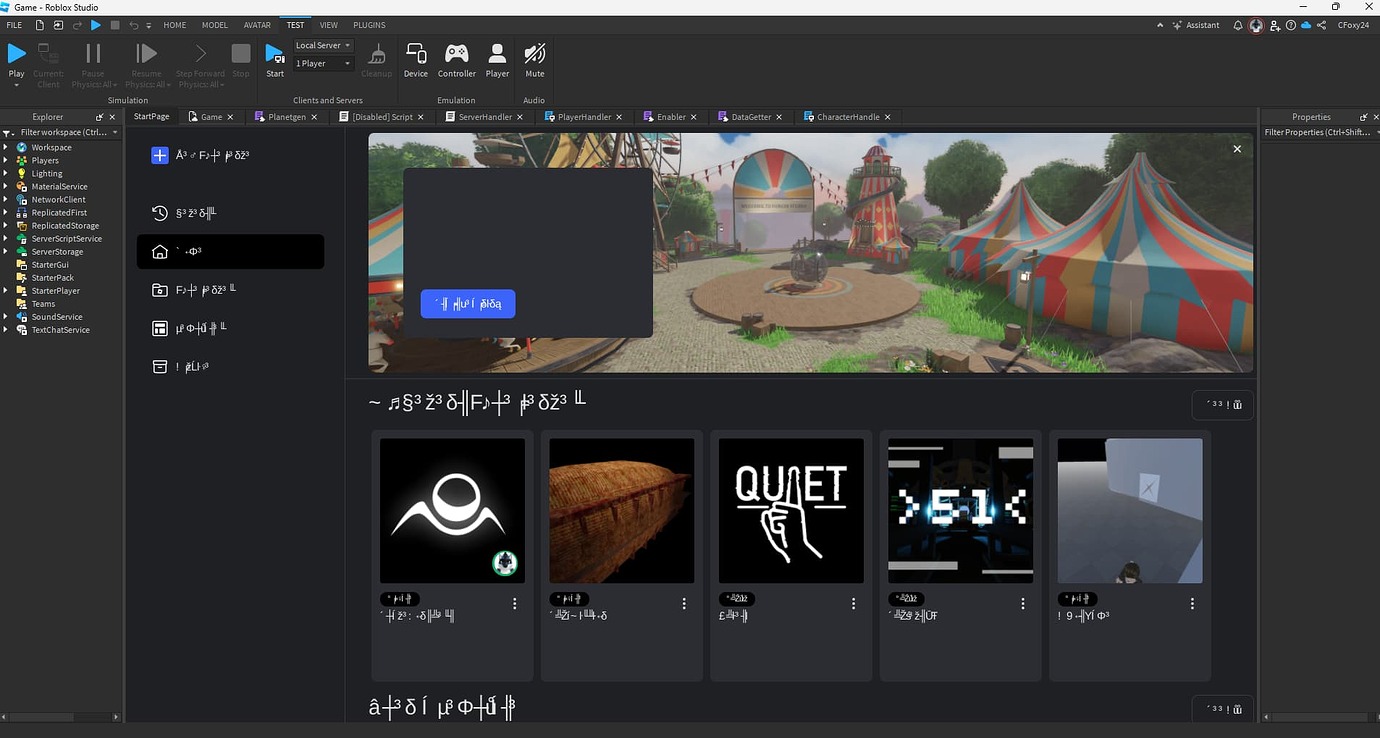Toggle the Mute audio button

point(535,58)
